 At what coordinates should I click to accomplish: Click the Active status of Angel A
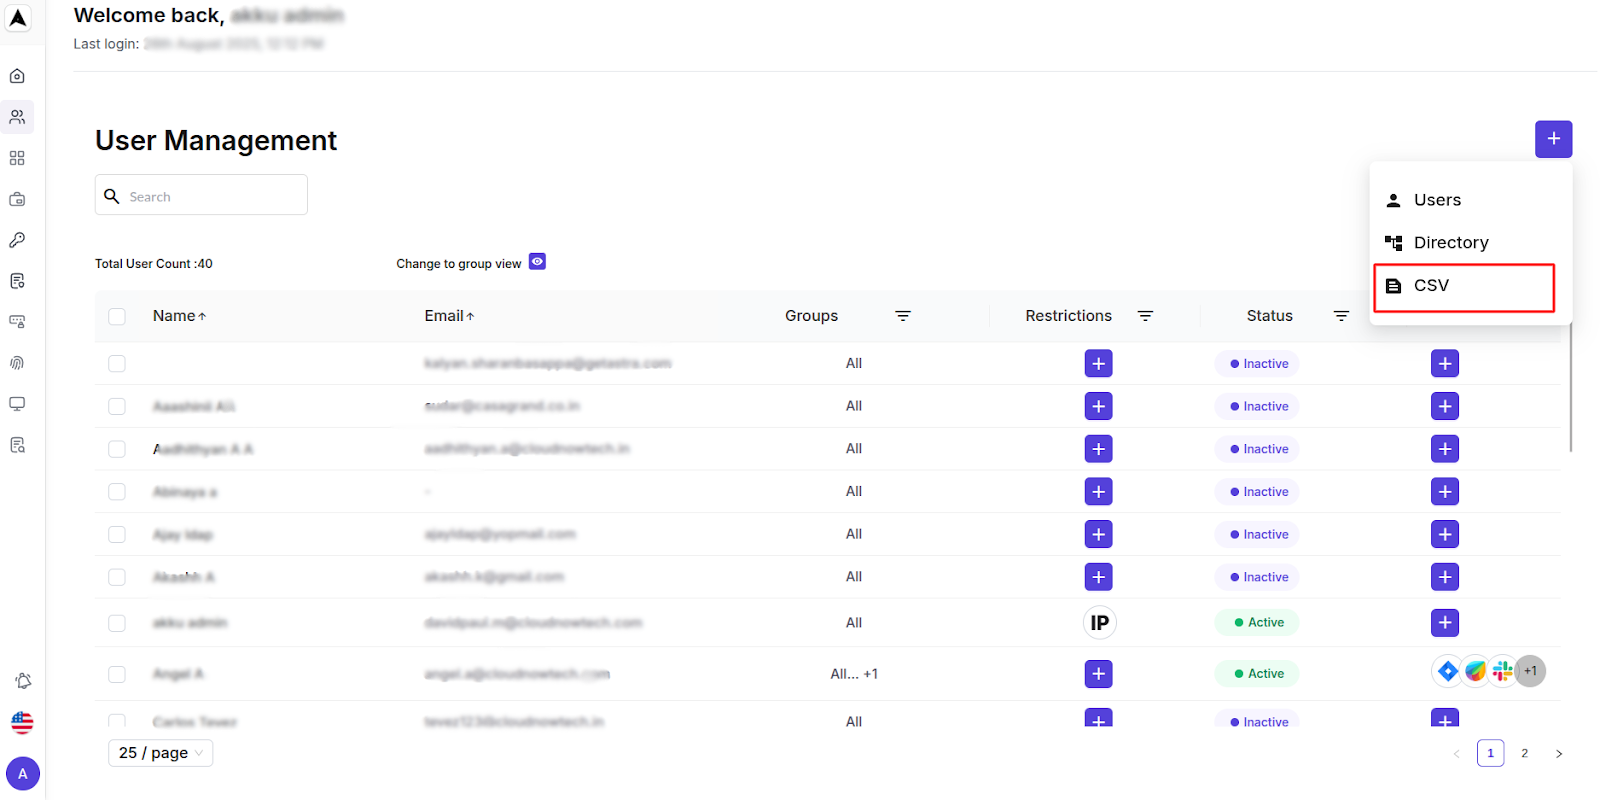click(1257, 674)
